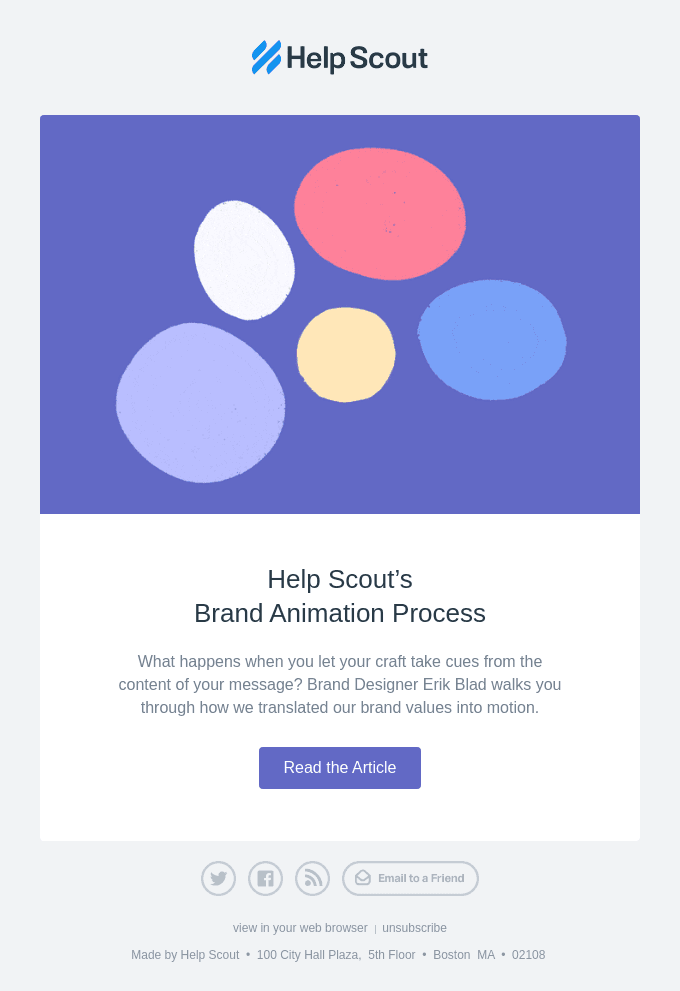Click the Twitter icon in footer

tap(218, 879)
